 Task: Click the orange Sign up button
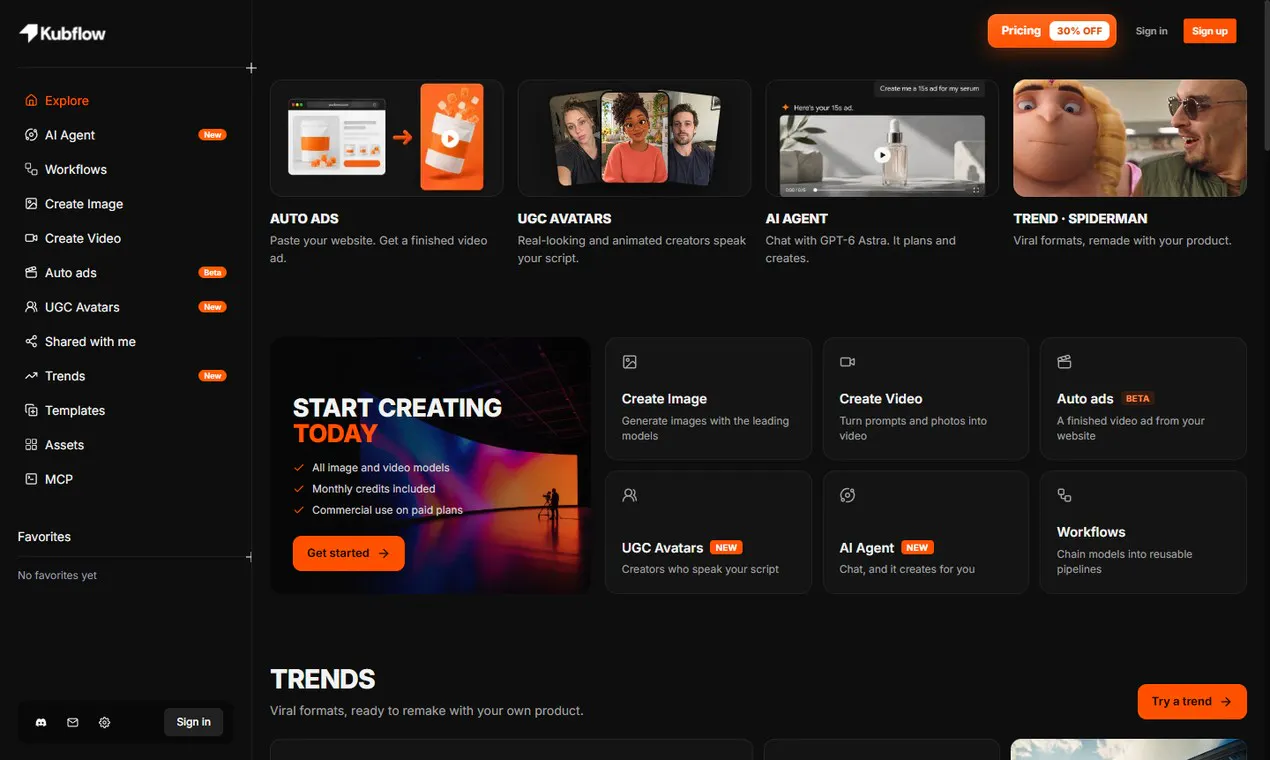[x=1209, y=31]
